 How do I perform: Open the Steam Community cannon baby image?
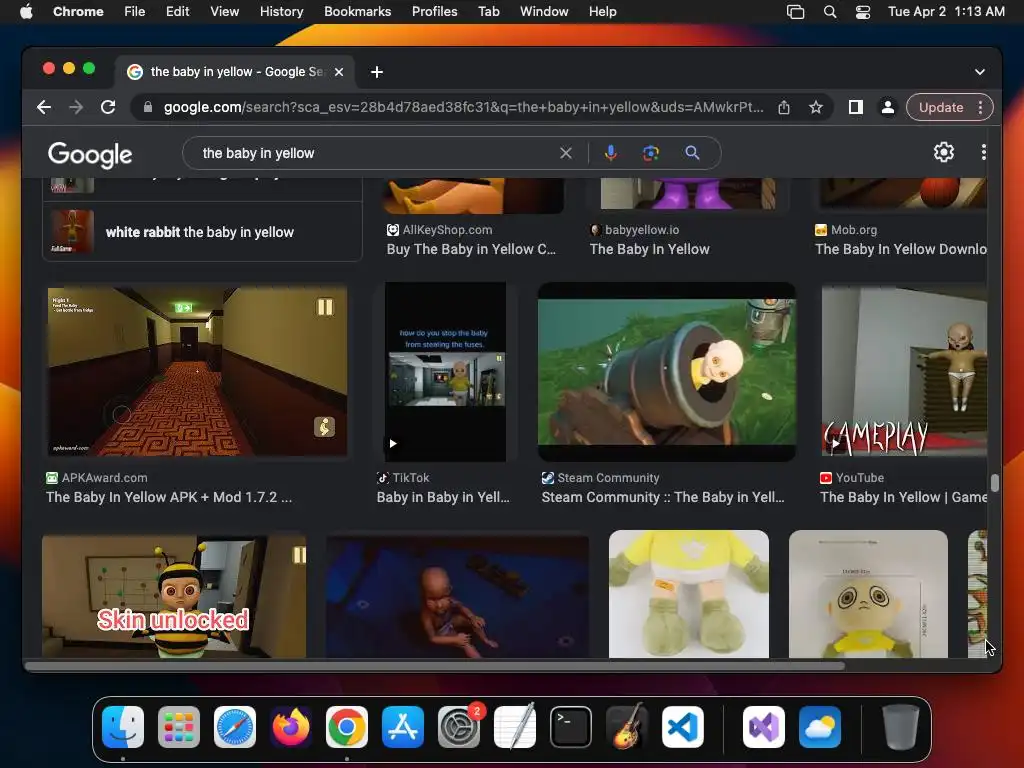coord(667,372)
